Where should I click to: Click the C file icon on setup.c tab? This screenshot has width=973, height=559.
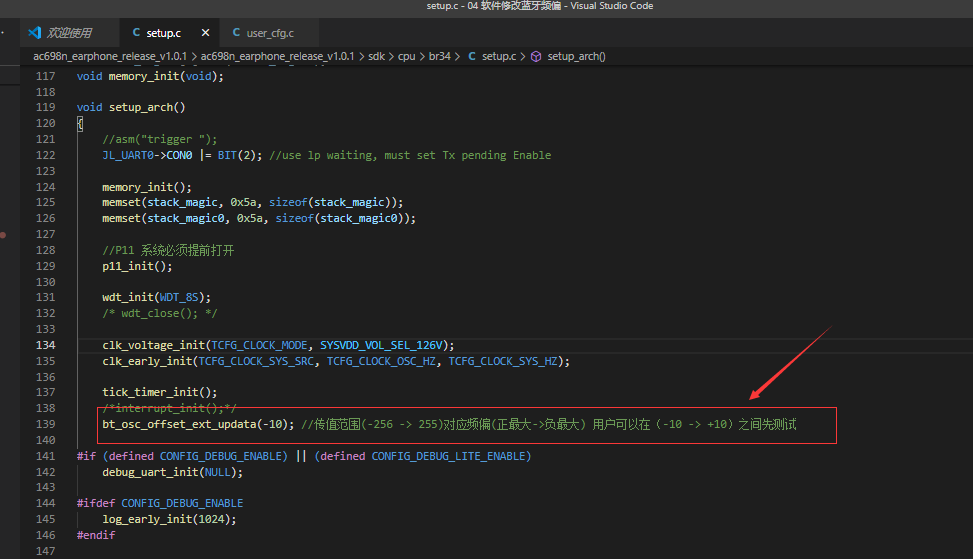(137, 32)
